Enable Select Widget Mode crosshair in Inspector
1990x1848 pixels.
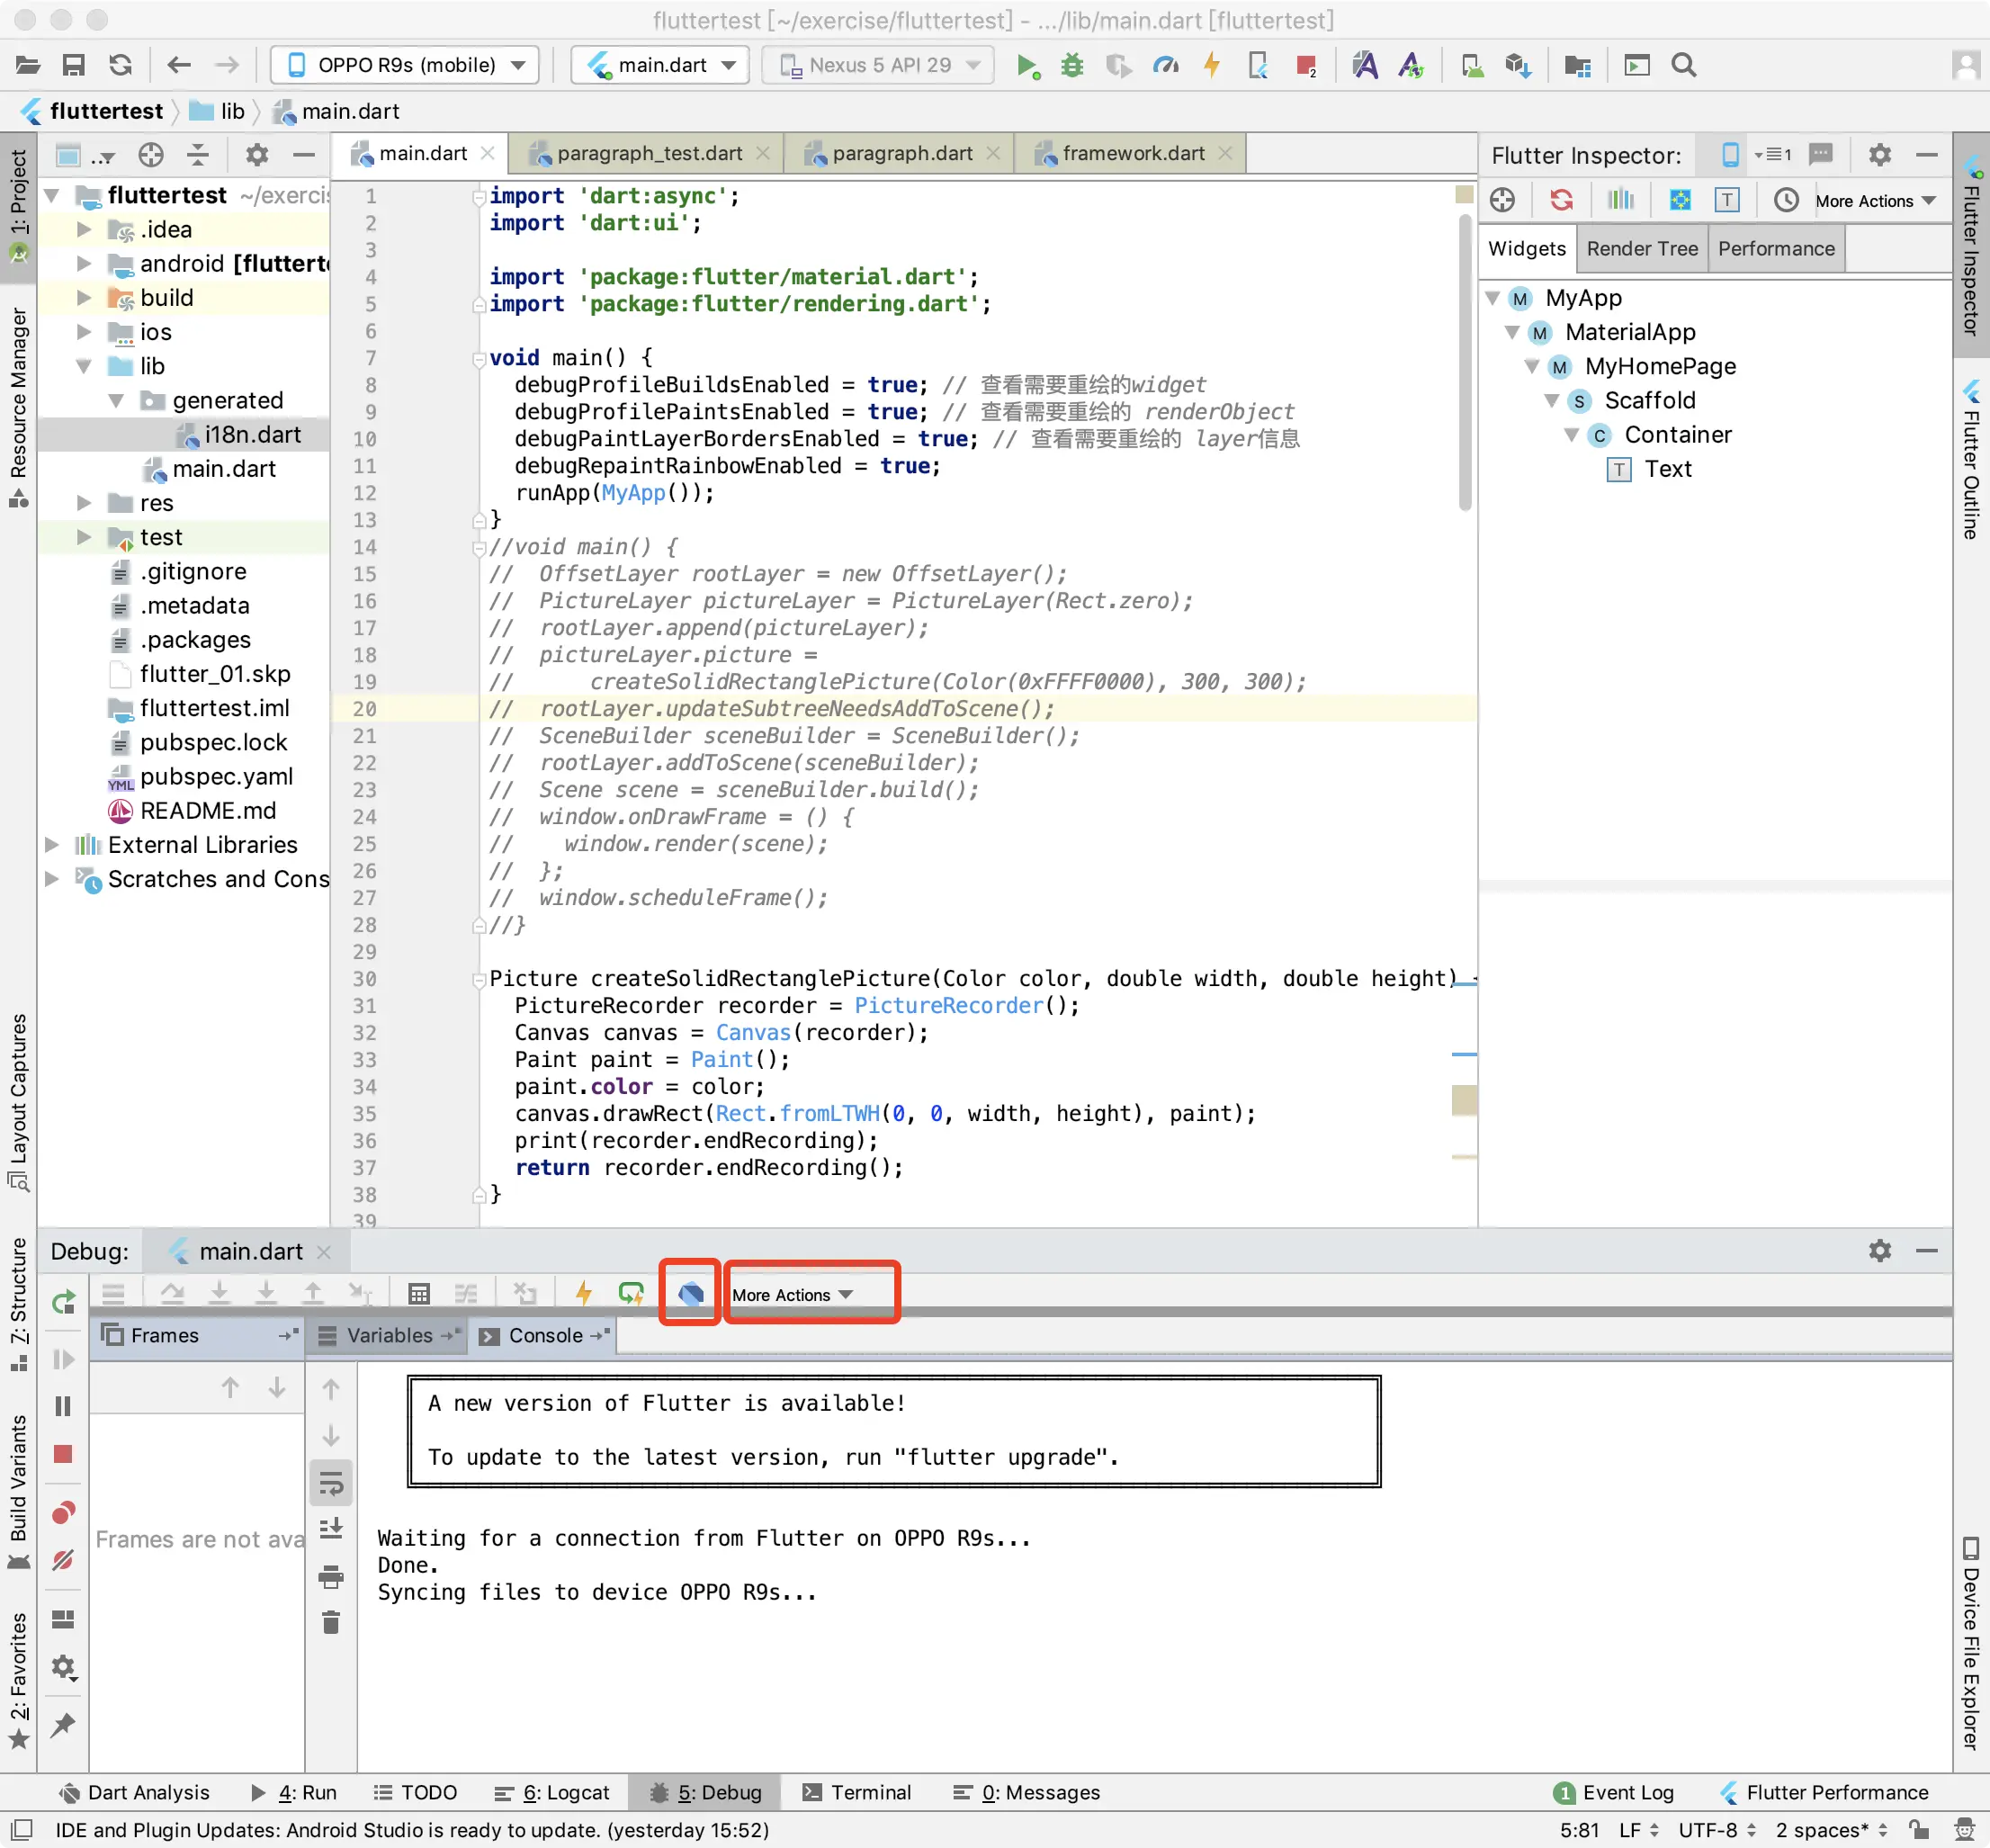tap(1502, 200)
